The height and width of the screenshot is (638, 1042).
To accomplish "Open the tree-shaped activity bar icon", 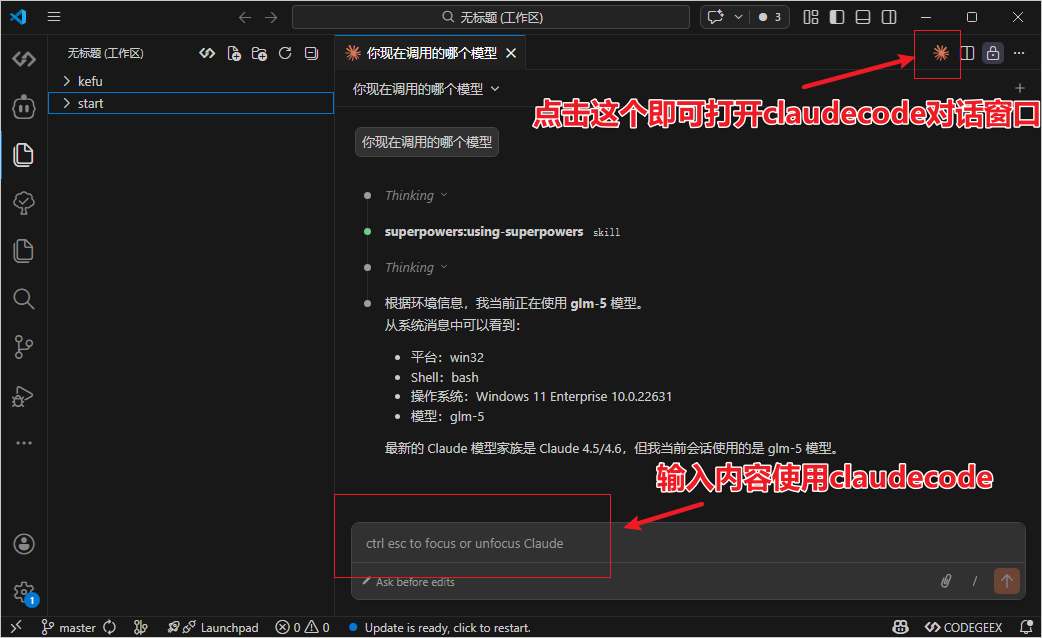I will [24, 203].
